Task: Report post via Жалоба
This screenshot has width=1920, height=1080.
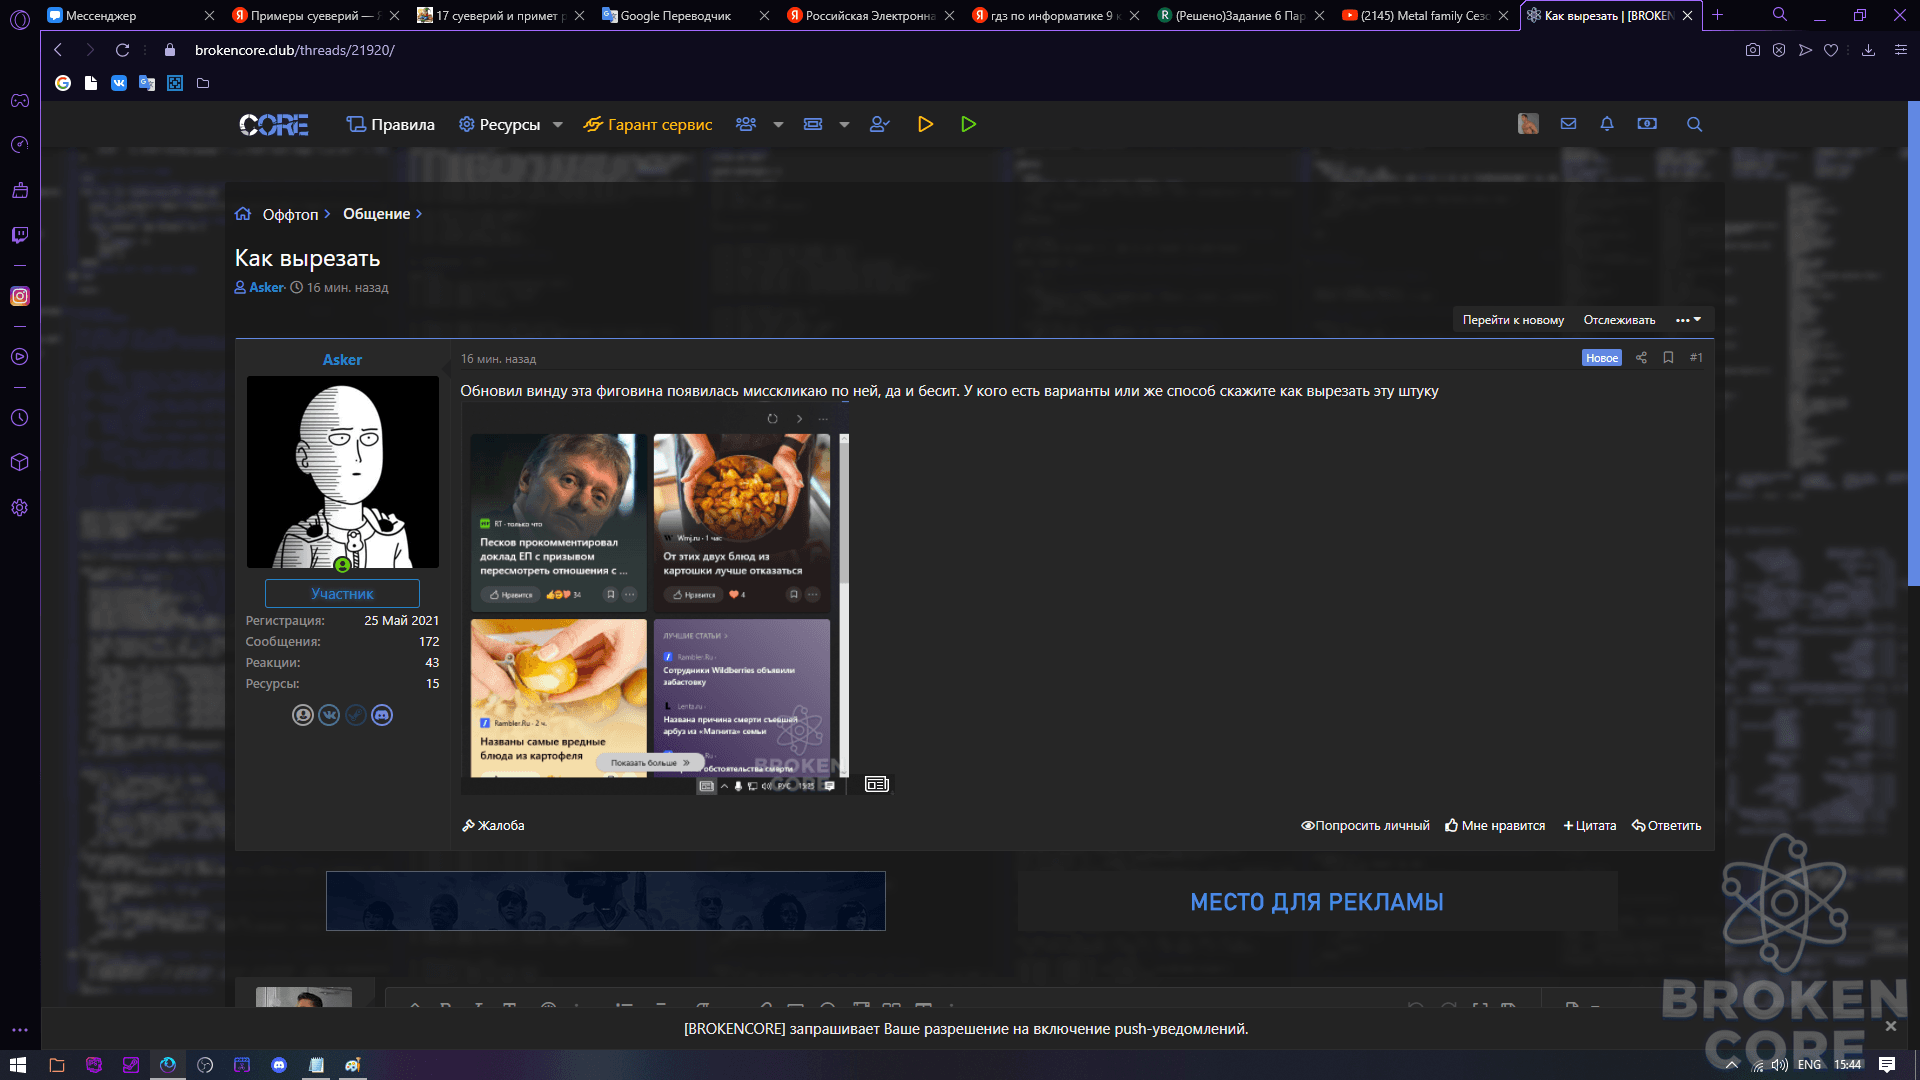Action: tap(493, 825)
